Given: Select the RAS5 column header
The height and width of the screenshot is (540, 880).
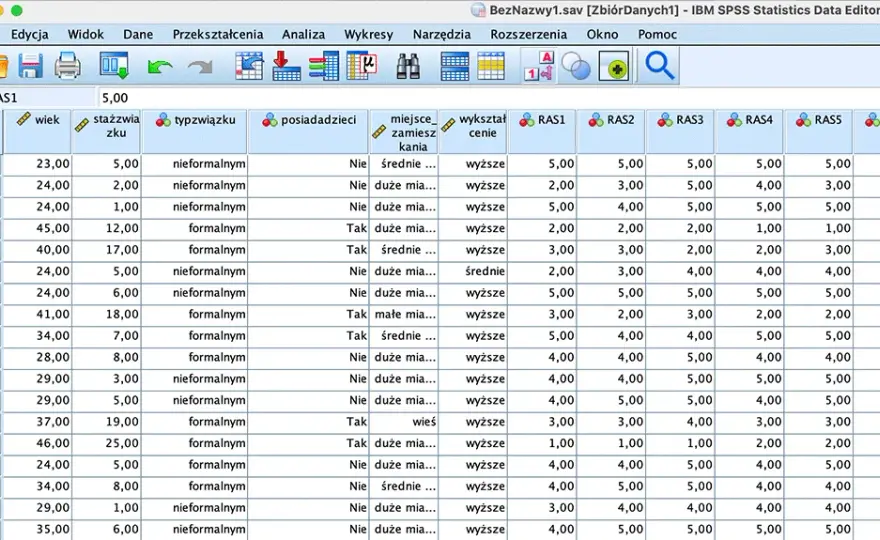Looking at the screenshot, I should [818, 131].
